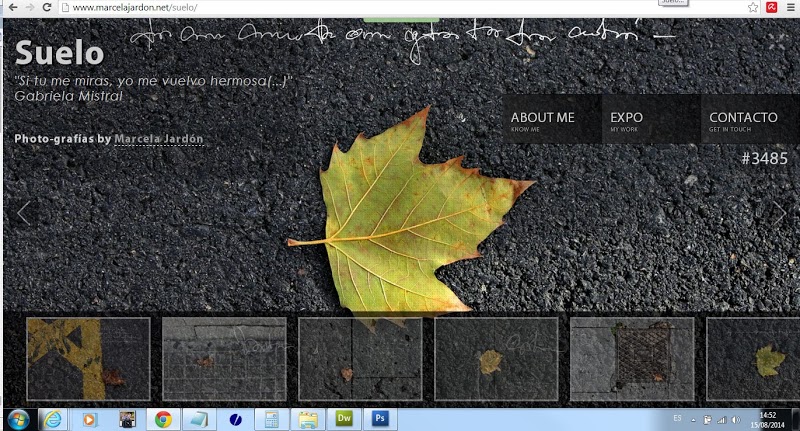
Task: Switch to Dreamweaver in the taskbar
Action: click(344, 419)
